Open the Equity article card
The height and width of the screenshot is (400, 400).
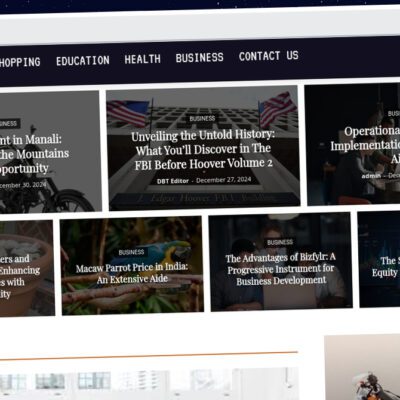pos(380,259)
